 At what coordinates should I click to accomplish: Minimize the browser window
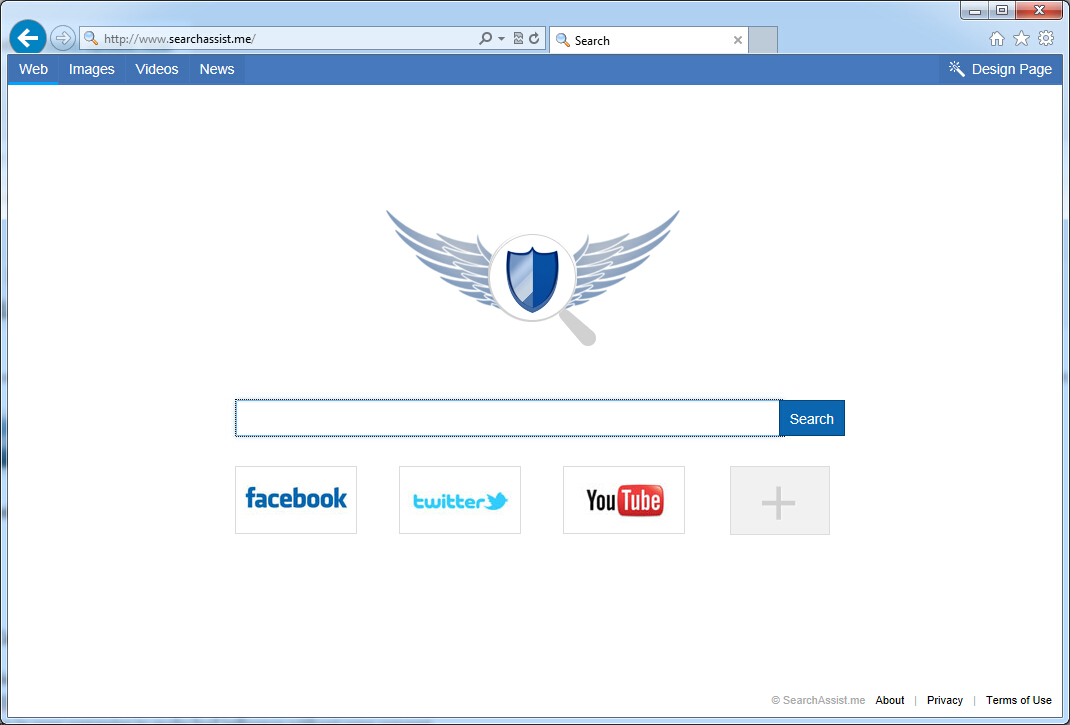[x=974, y=11]
